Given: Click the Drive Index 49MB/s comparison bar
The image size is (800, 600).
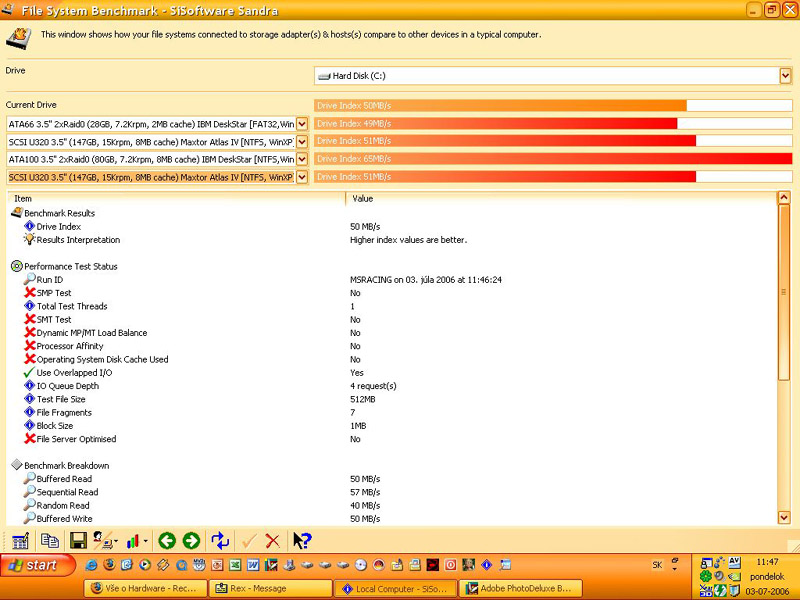Looking at the screenshot, I should tap(553, 123).
